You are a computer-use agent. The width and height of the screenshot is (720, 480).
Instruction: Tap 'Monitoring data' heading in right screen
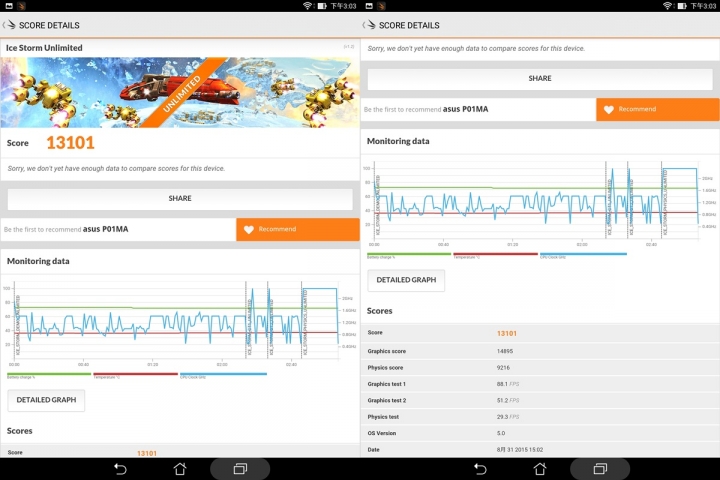(x=398, y=141)
